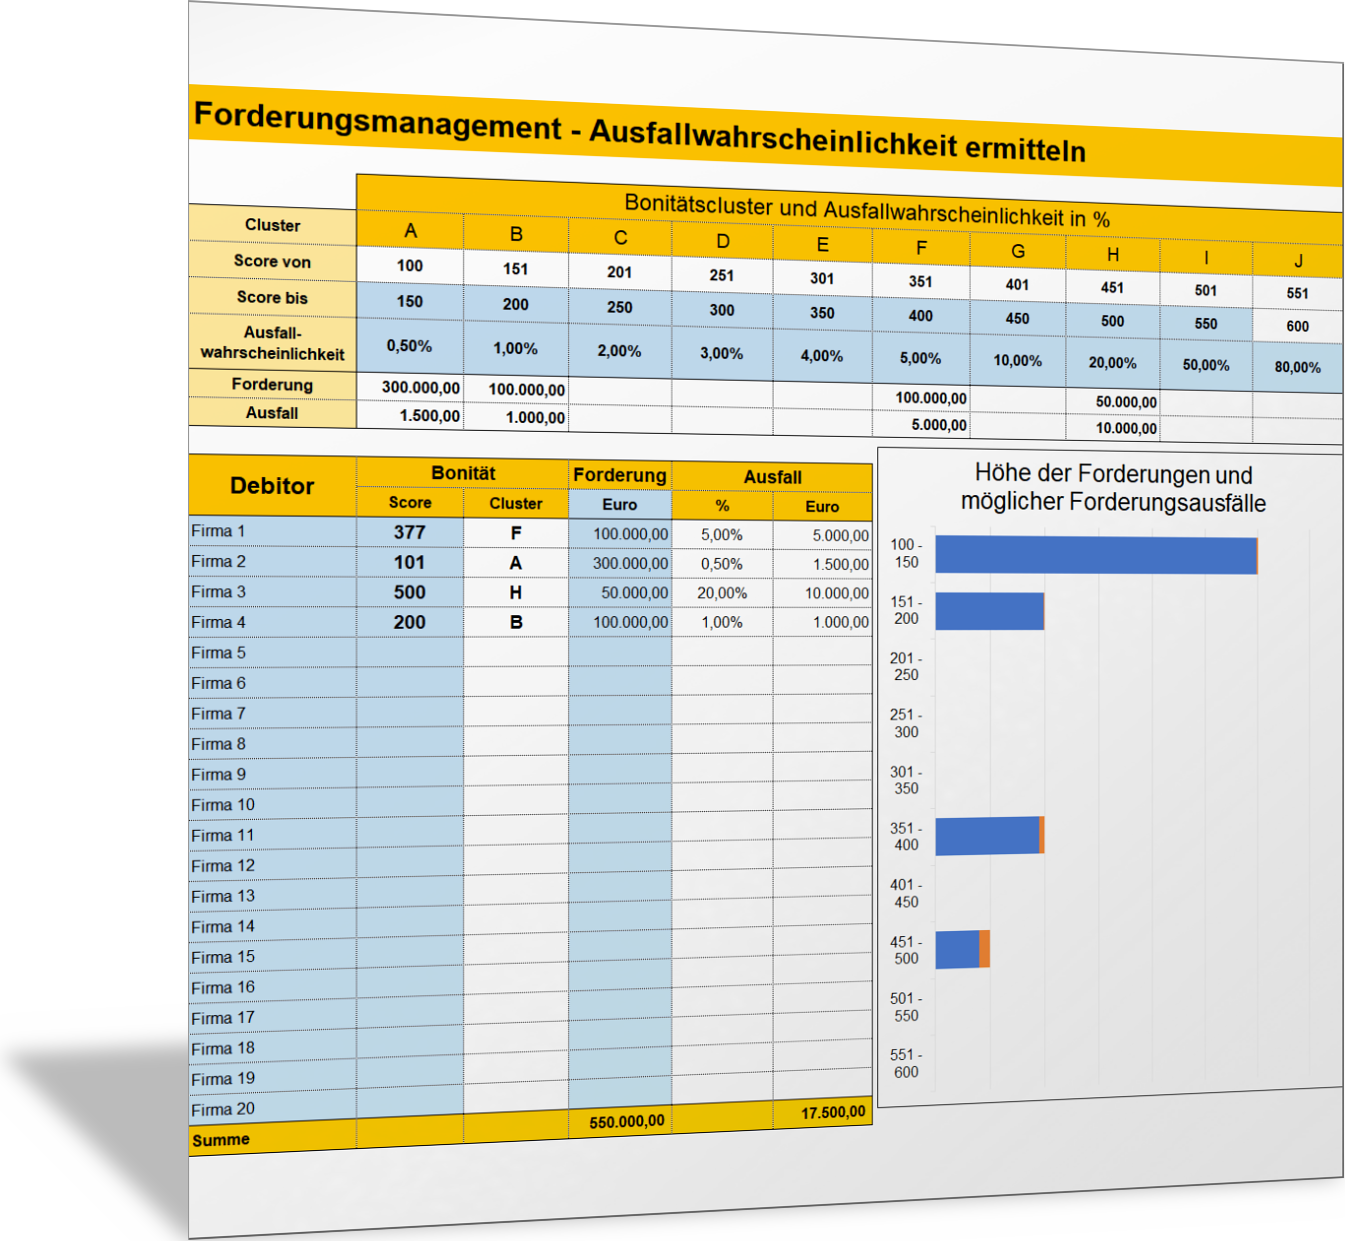The image size is (1345, 1241).
Task: Click the "Debitor" table header
Action: (x=272, y=486)
